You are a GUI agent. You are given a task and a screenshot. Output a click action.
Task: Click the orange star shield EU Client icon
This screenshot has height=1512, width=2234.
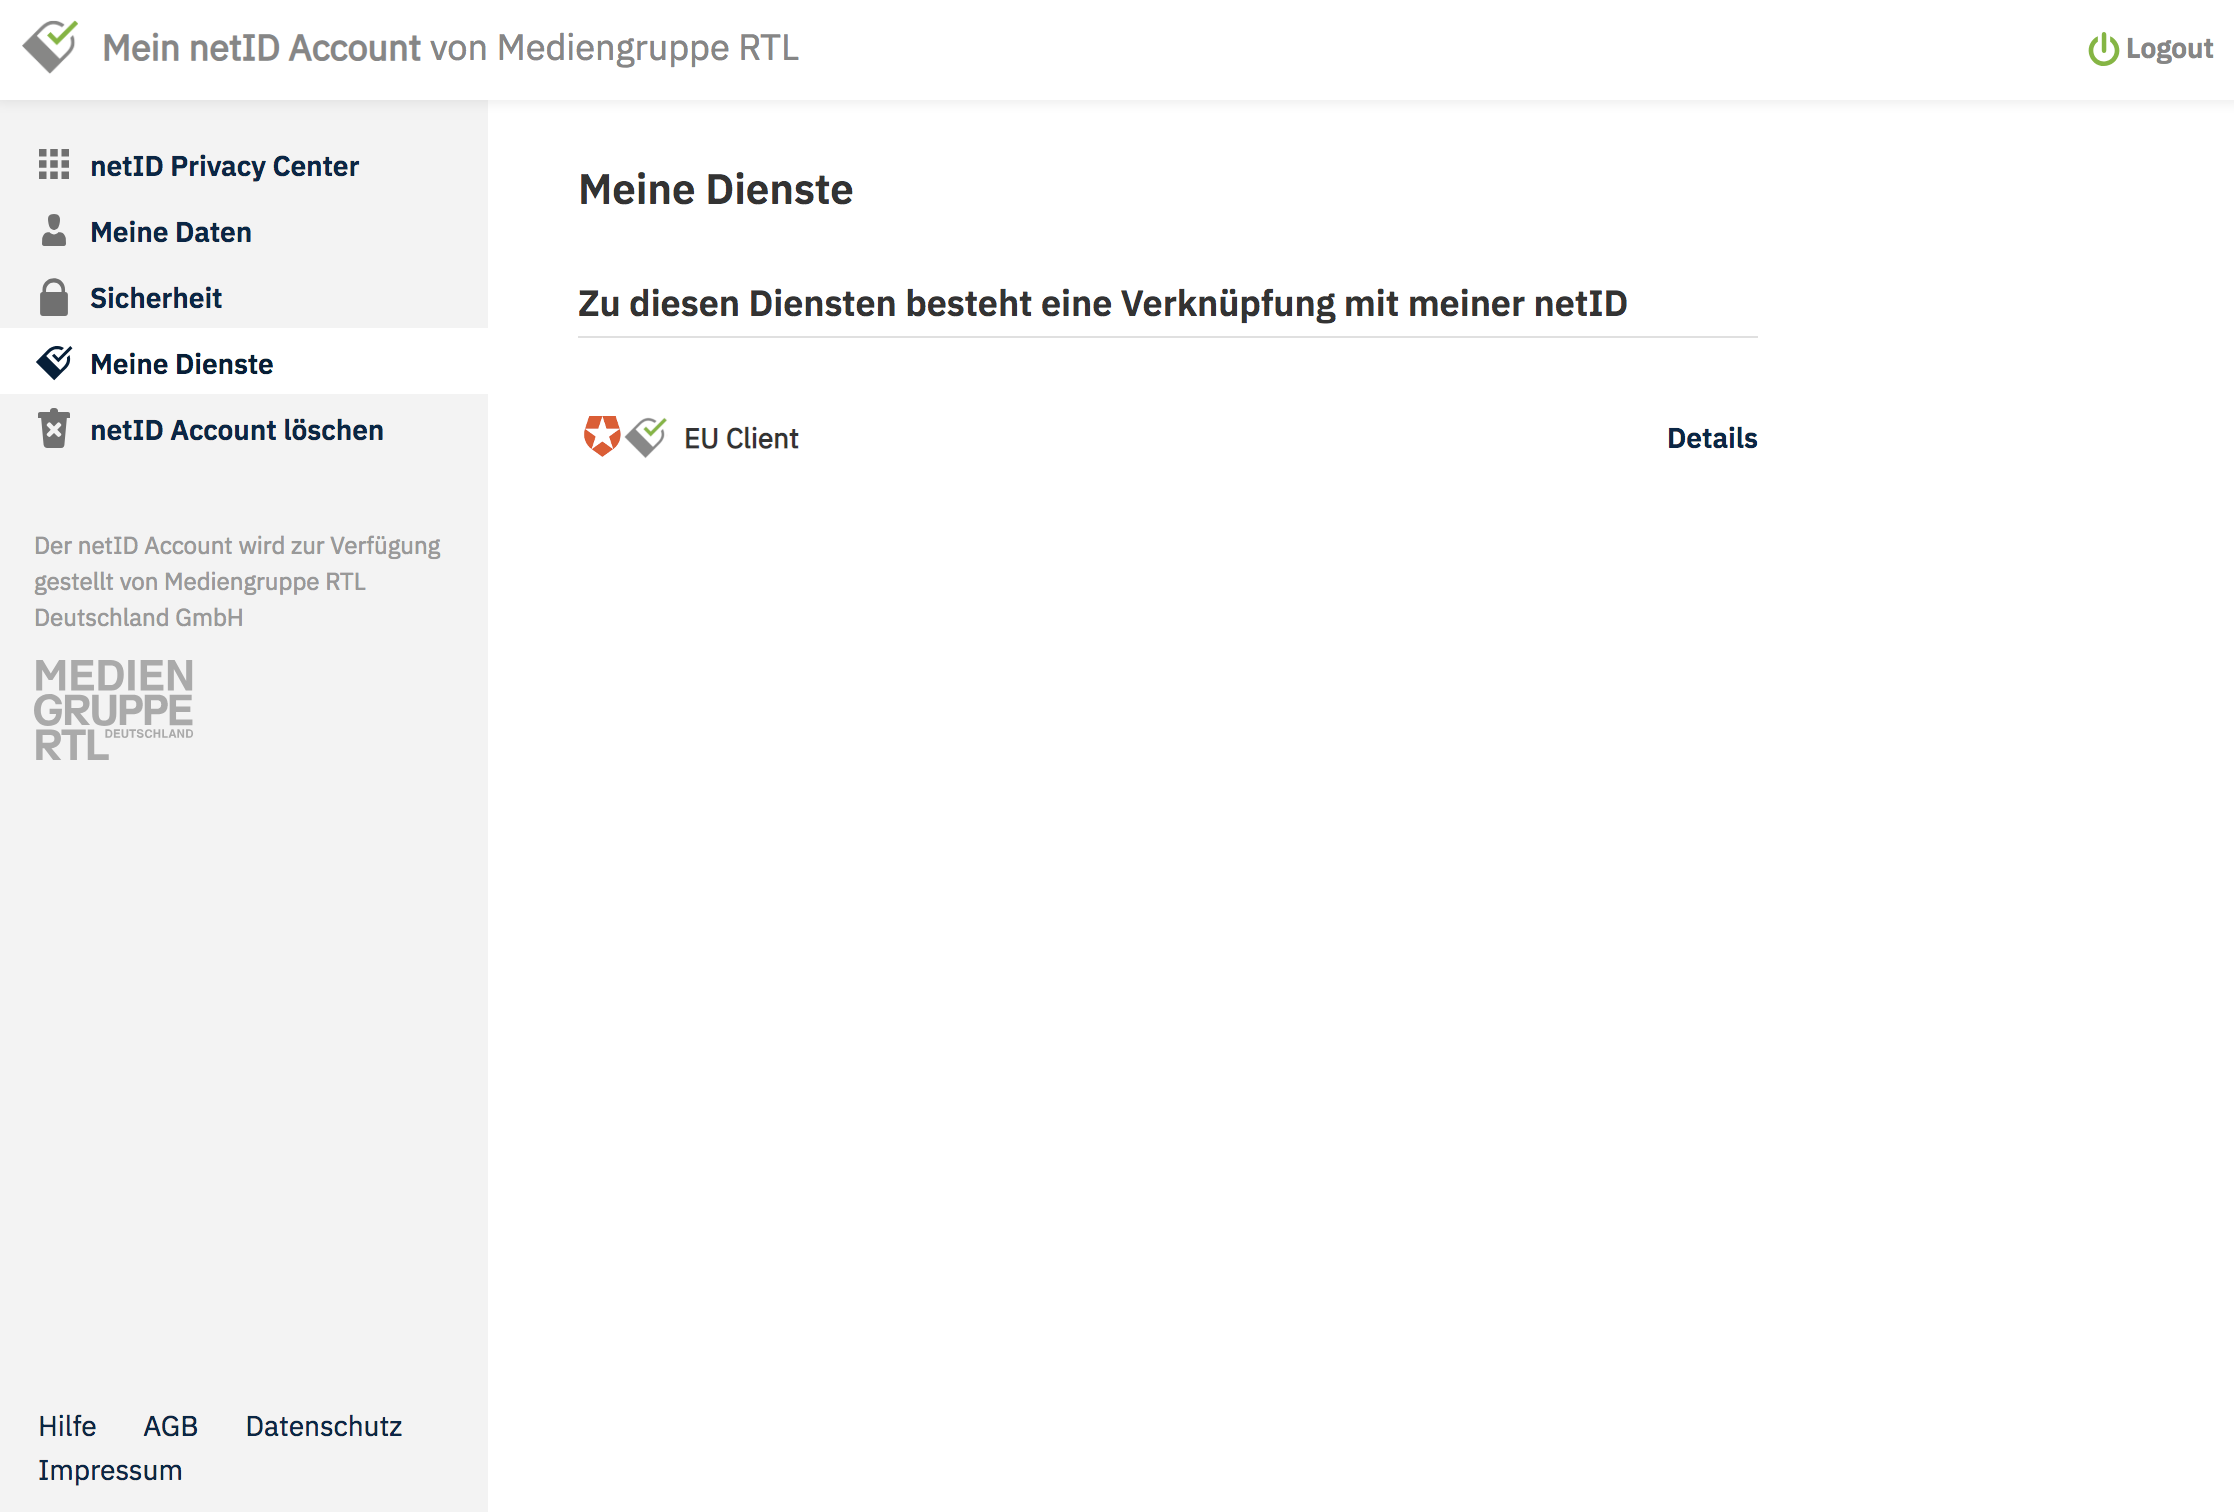pyautogui.click(x=602, y=436)
